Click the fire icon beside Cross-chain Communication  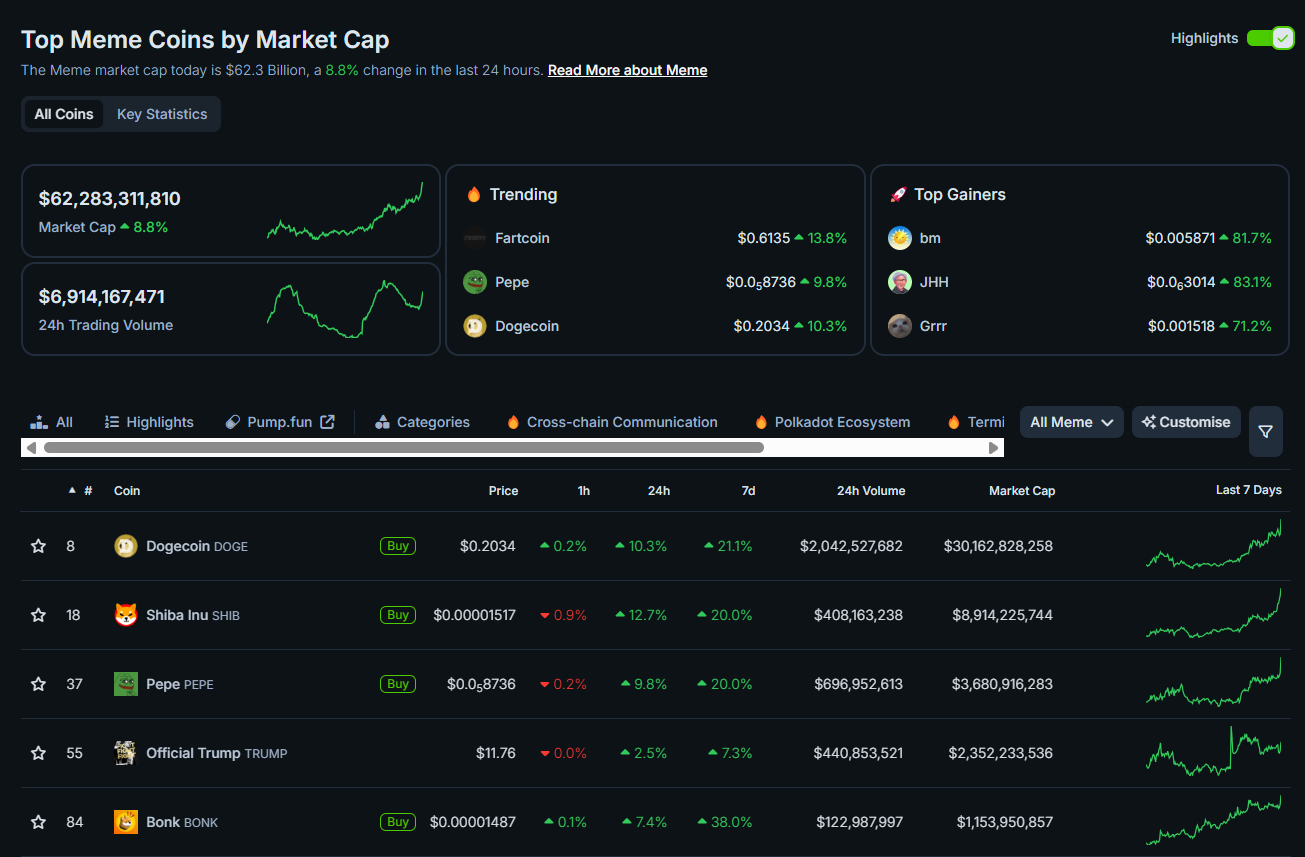coord(513,422)
